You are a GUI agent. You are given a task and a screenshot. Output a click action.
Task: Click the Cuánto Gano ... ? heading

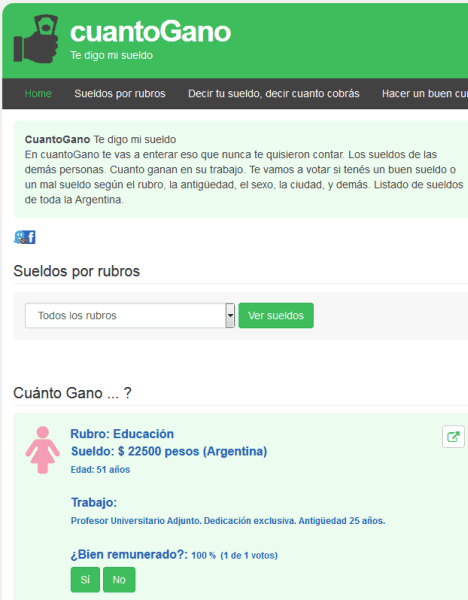72,393
